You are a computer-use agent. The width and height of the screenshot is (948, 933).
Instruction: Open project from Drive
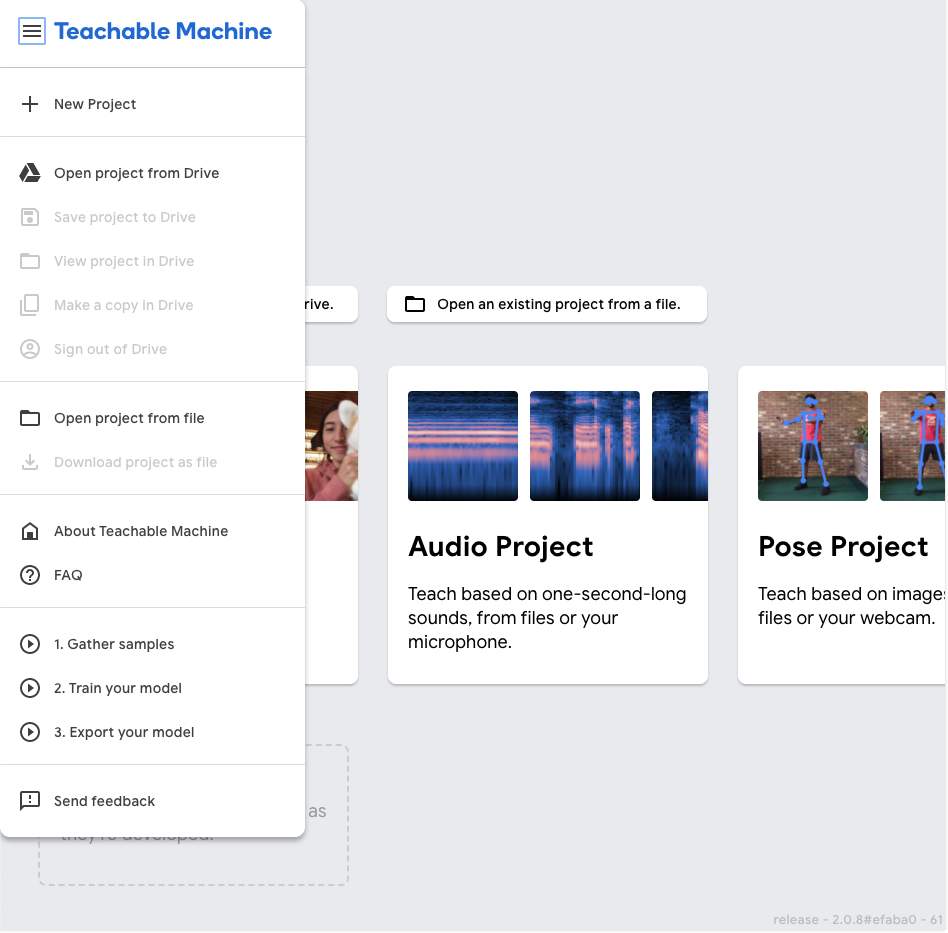pos(137,173)
